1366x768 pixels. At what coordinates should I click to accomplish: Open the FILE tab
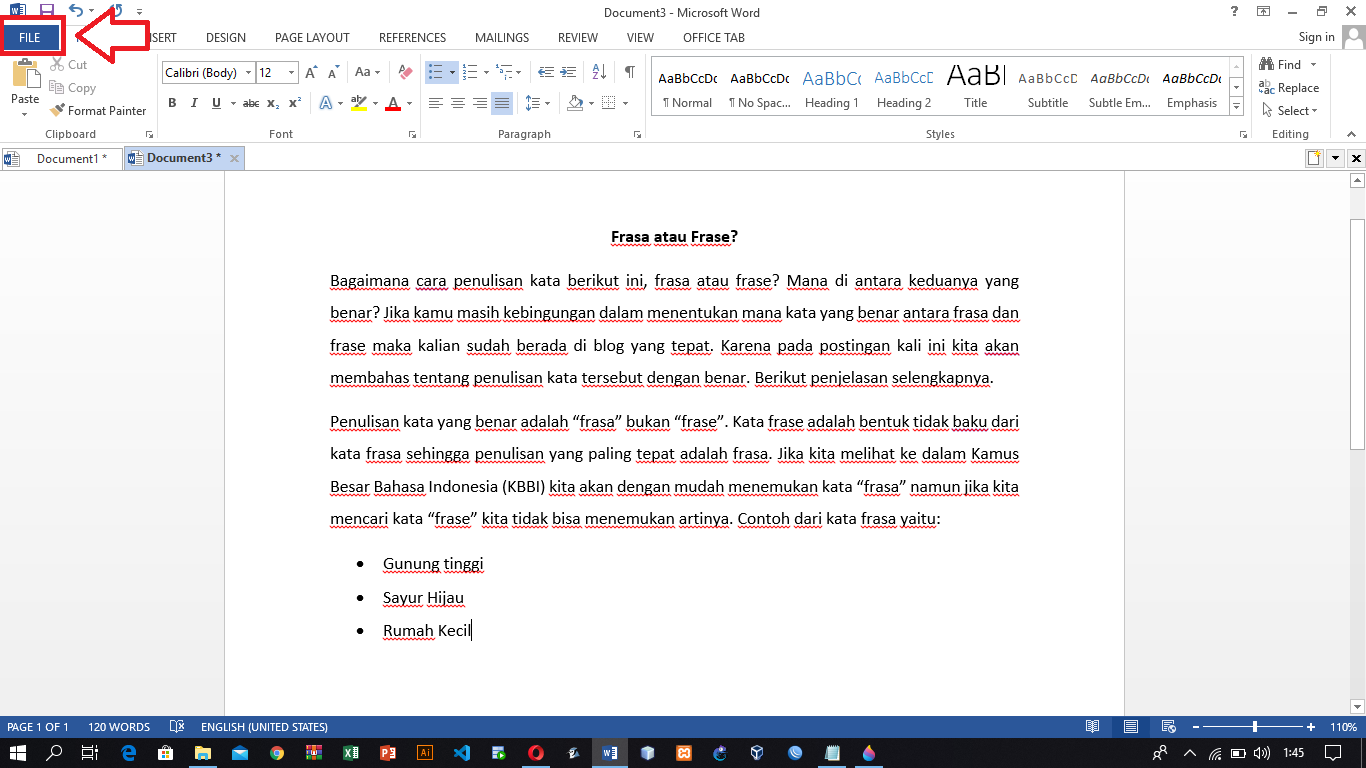(30, 37)
